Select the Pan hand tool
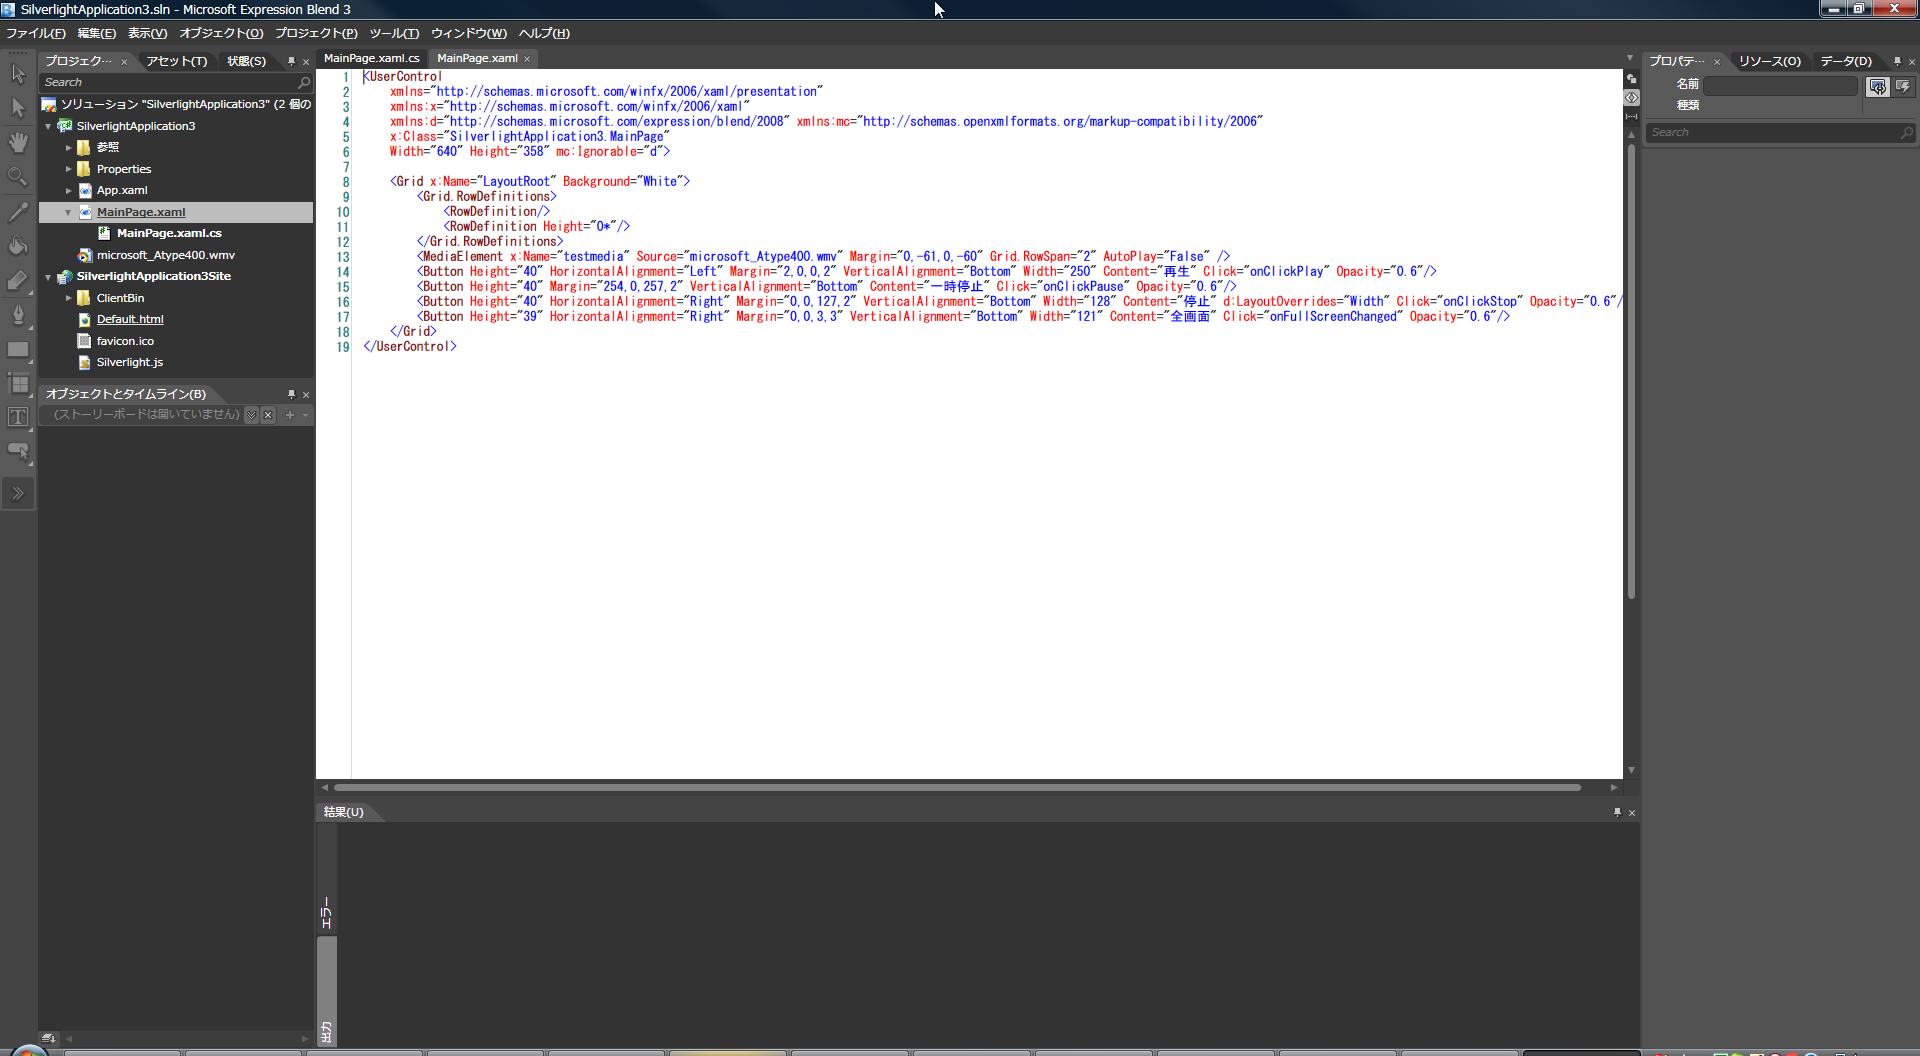The image size is (1920, 1056). click(18, 142)
